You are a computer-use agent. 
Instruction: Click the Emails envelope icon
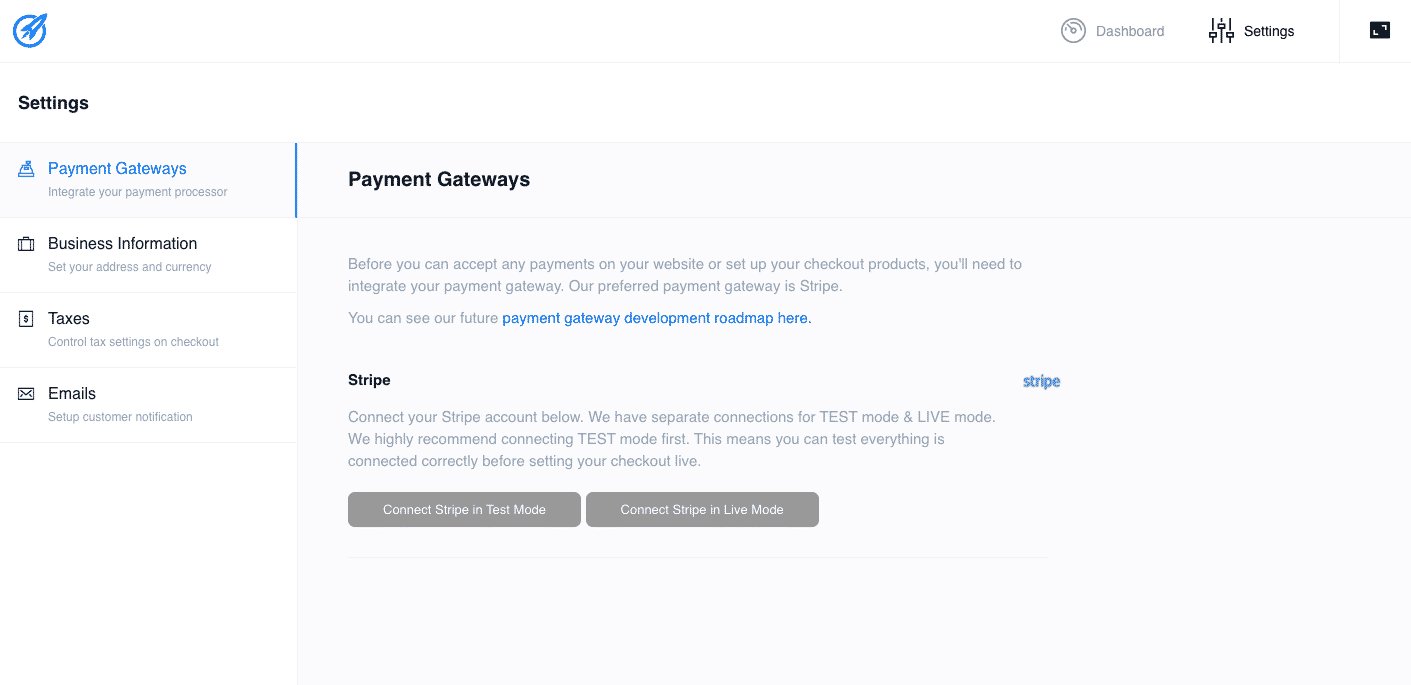coord(26,394)
